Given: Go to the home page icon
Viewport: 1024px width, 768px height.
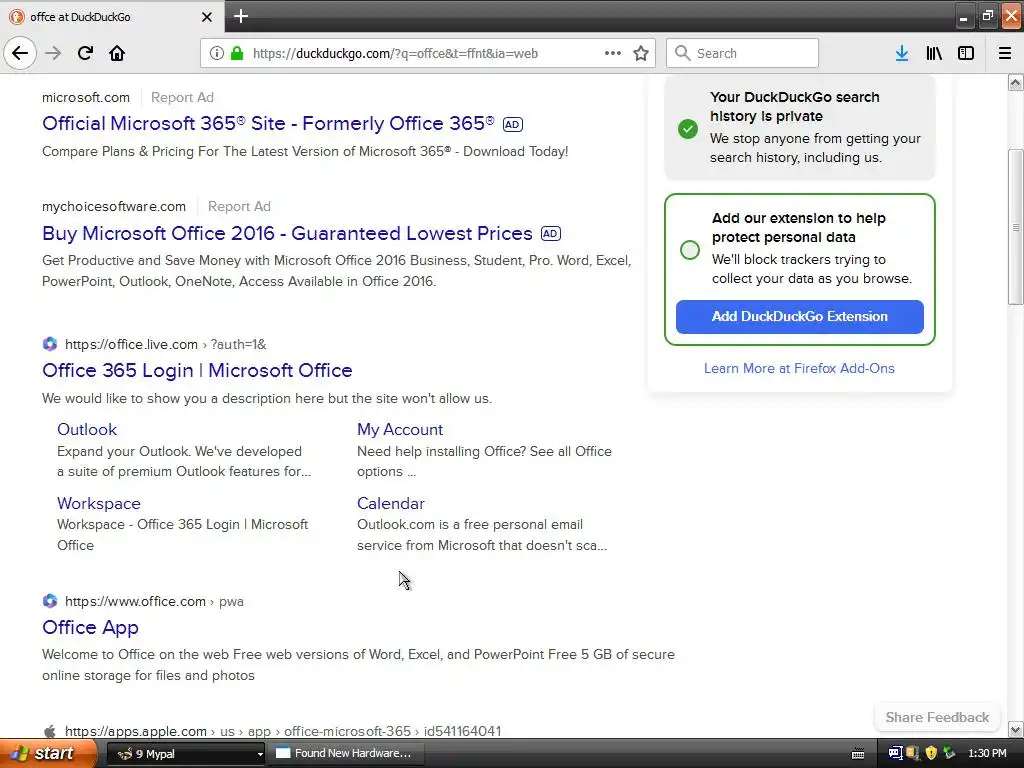Looking at the screenshot, I should point(117,53).
